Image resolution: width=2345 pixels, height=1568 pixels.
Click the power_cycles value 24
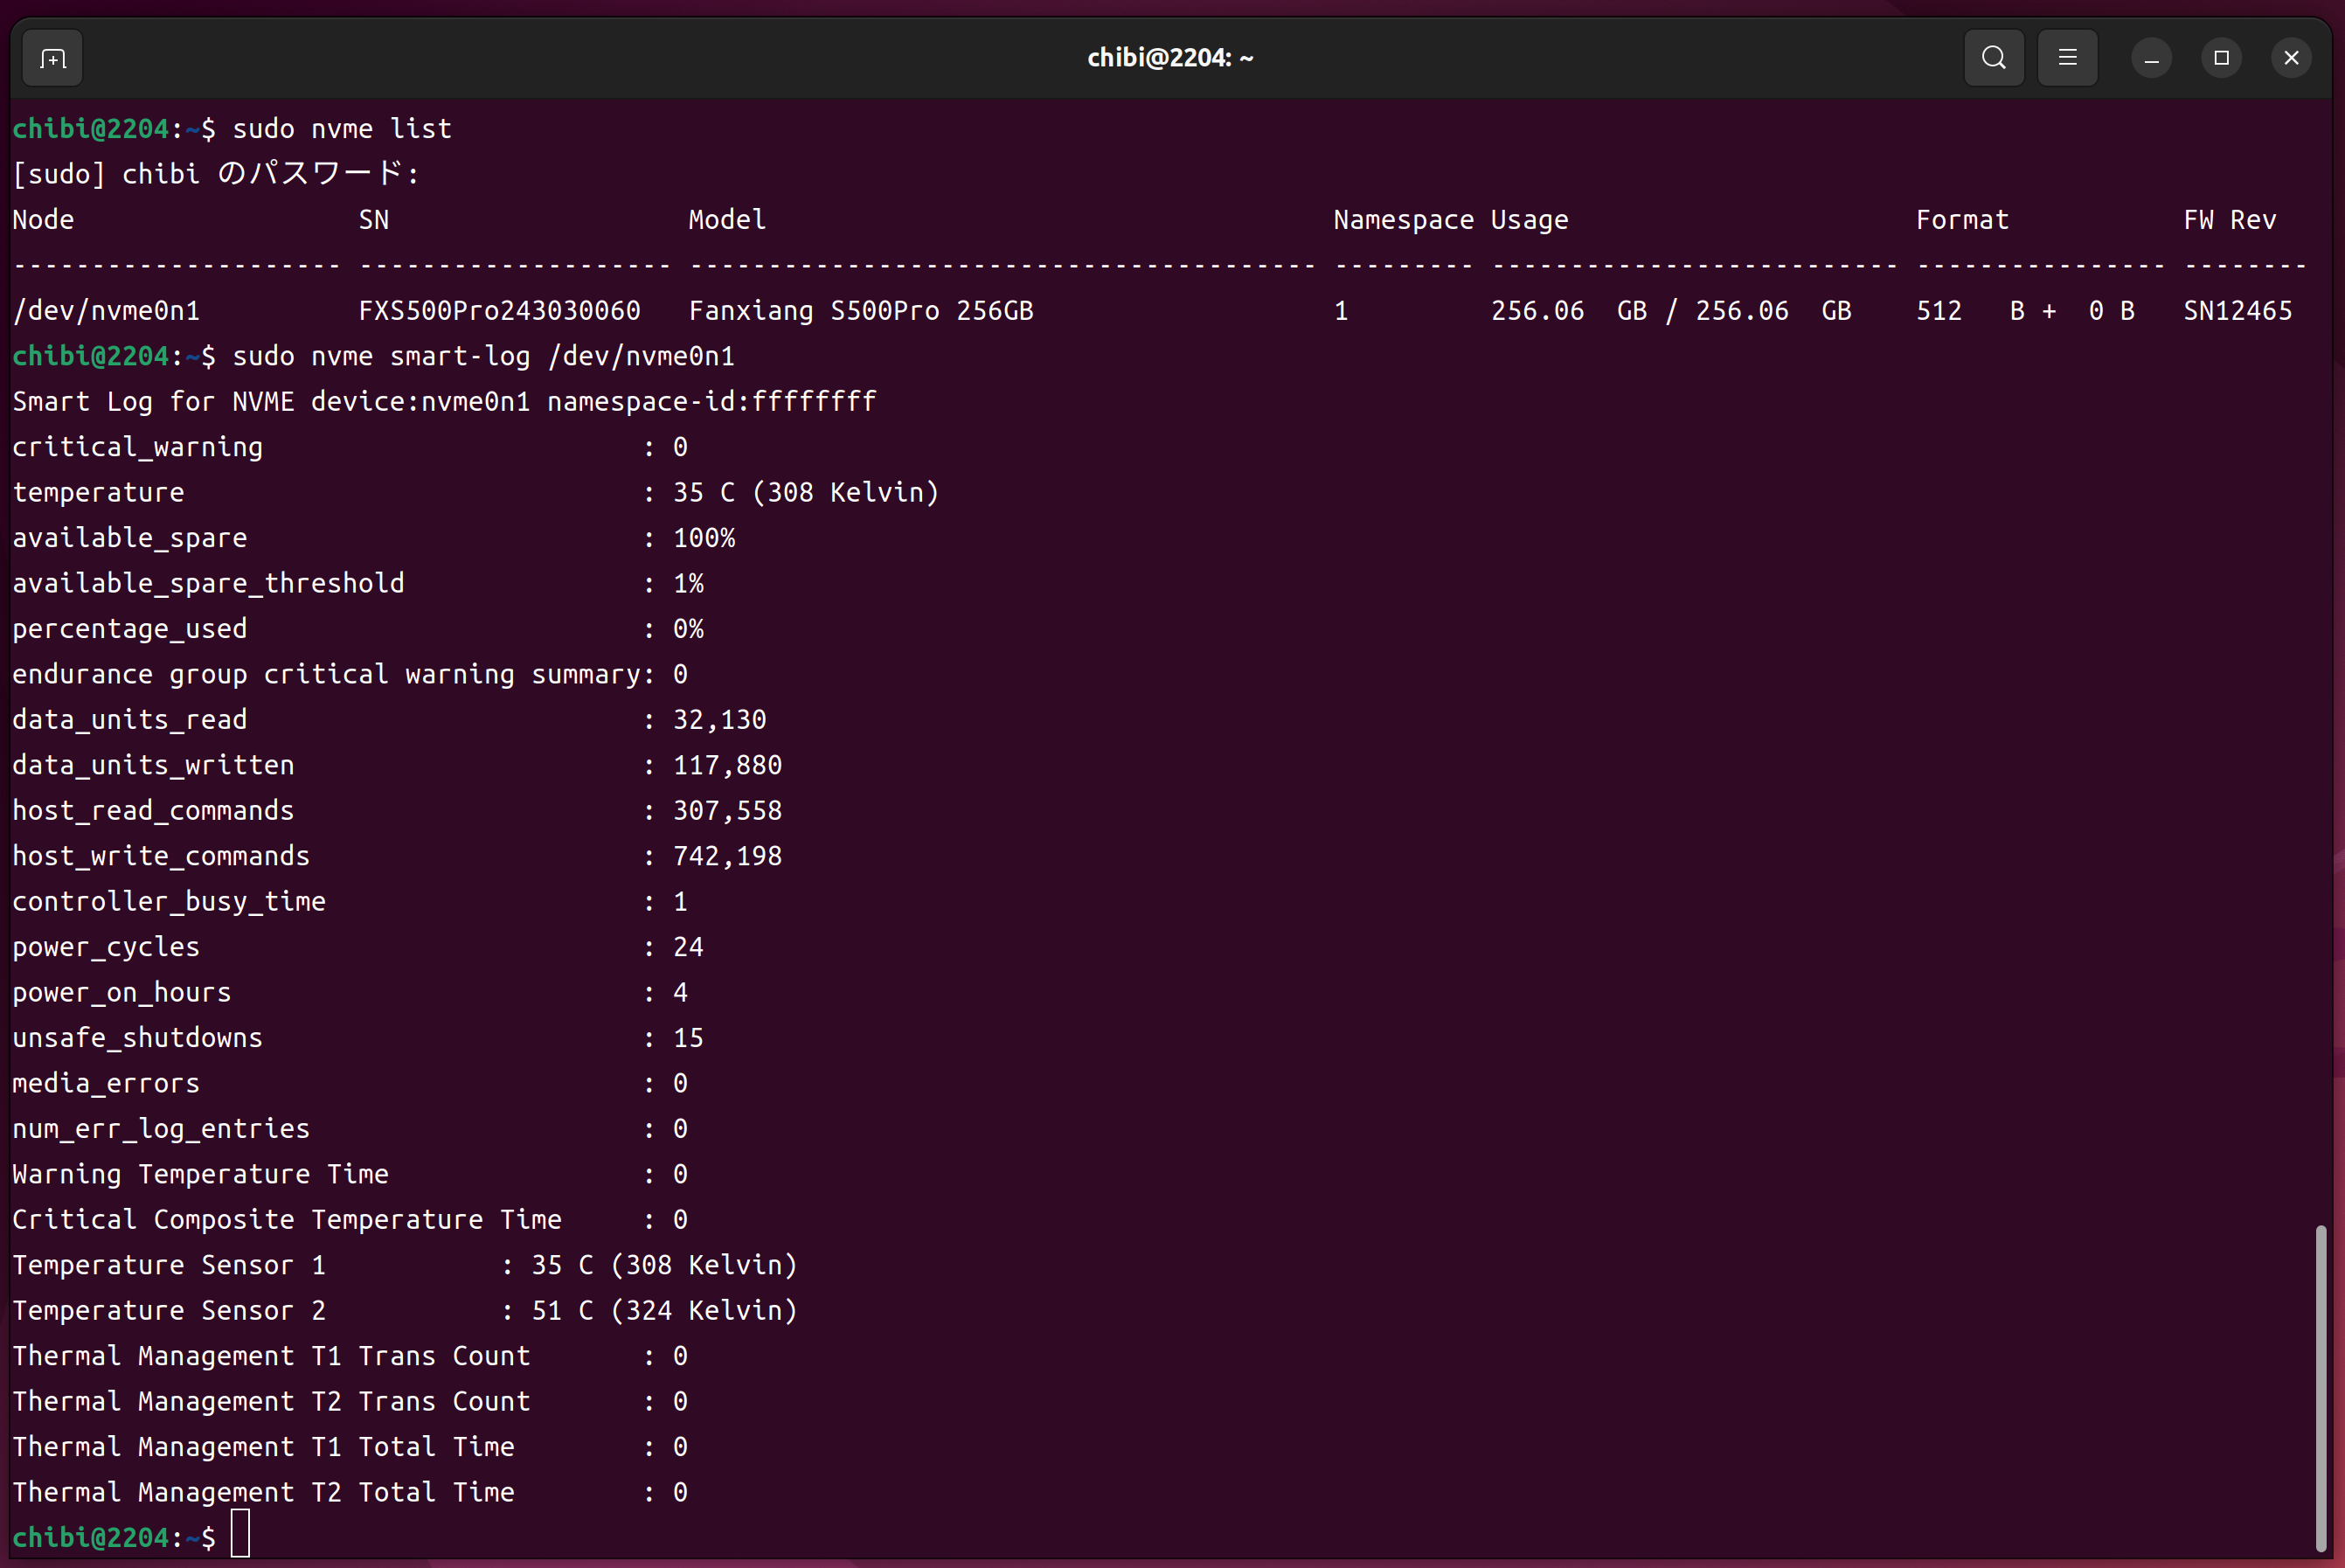point(688,947)
